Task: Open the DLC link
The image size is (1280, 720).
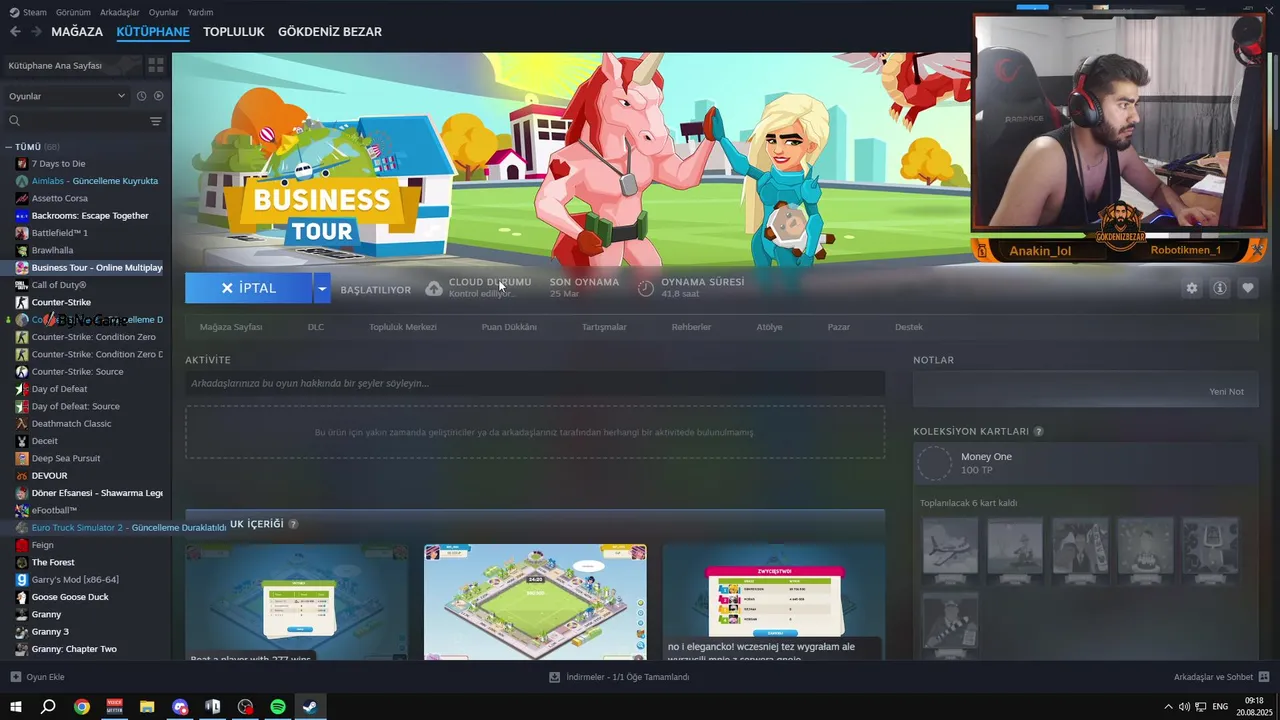Action: click(316, 327)
